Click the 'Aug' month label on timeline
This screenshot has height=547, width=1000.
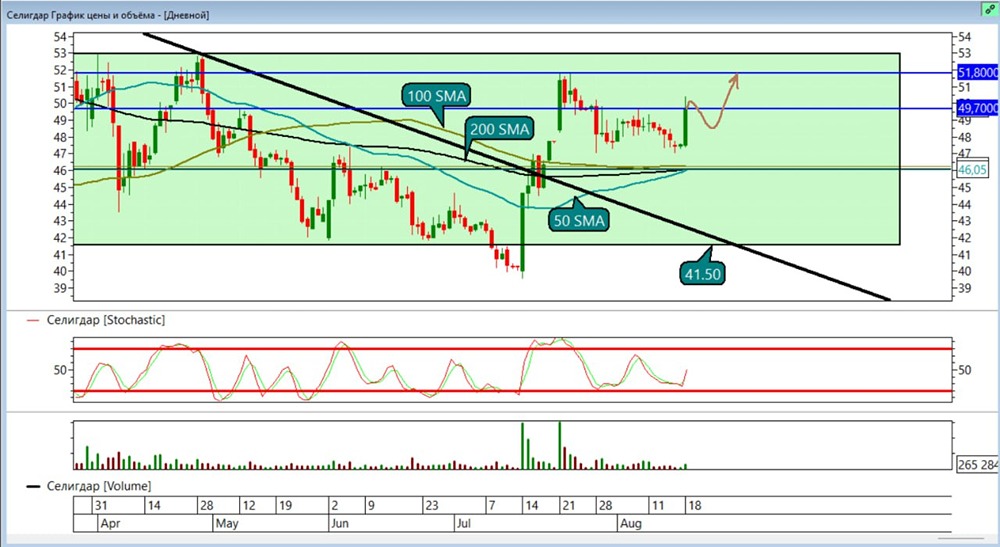pos(631,523)
